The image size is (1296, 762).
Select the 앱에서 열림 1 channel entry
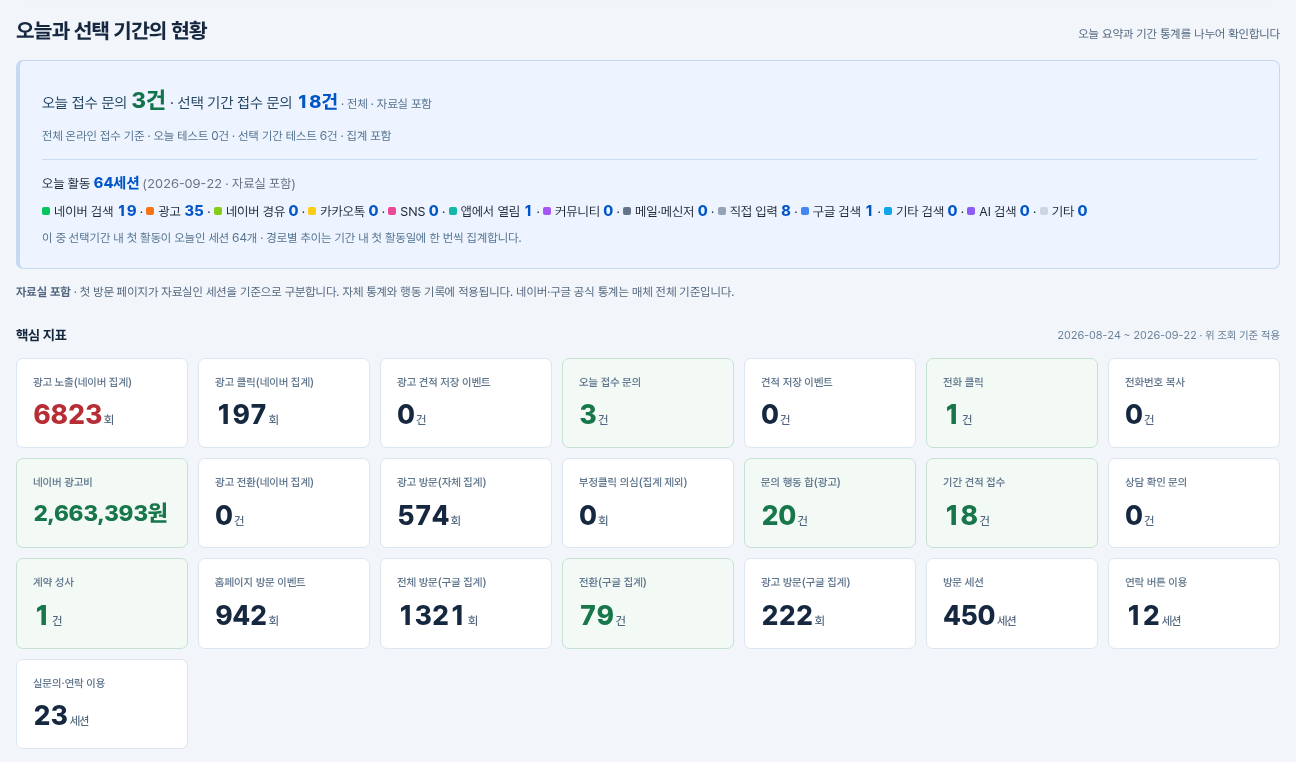[x=491, y=211]
